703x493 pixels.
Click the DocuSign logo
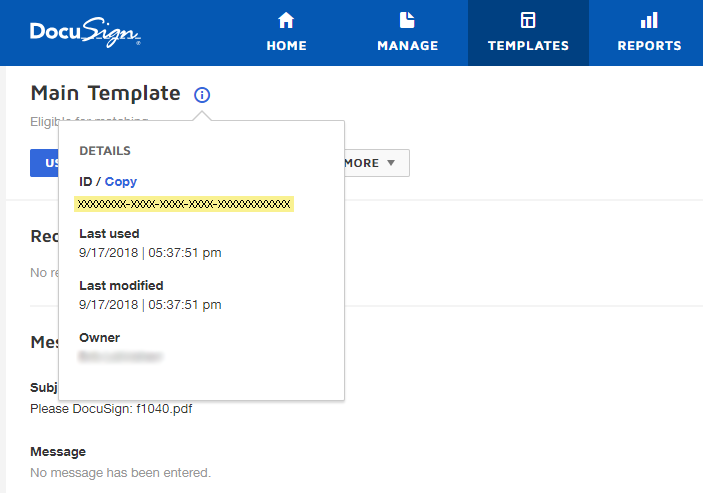85,32
